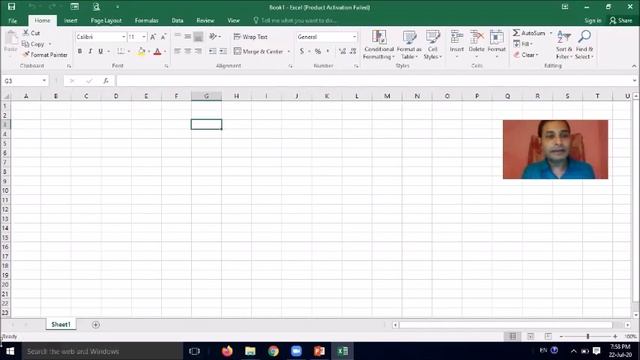640x360 pixels.
Task: Open Find & Select menu
Action: coord(584,44)
